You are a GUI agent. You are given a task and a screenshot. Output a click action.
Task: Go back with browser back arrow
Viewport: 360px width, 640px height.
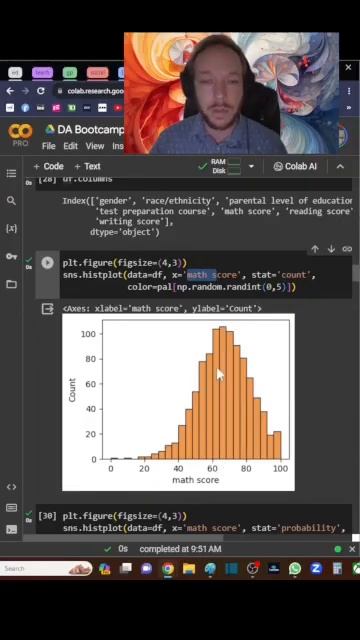coord(10,91)
